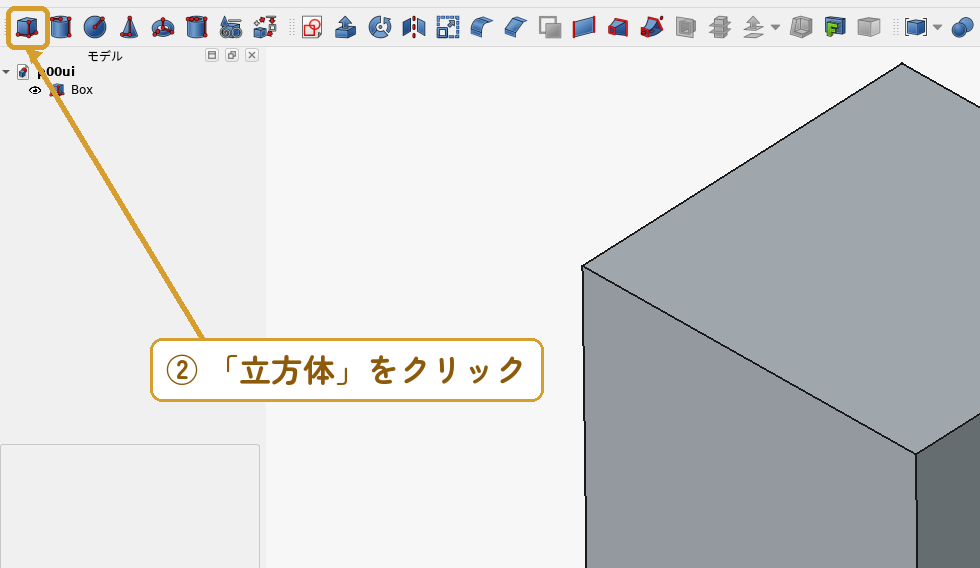Image resolution: width=980 pixels, height=568 pixels.
Task: Create a new sketch
Action: click(x=312, y=27)
